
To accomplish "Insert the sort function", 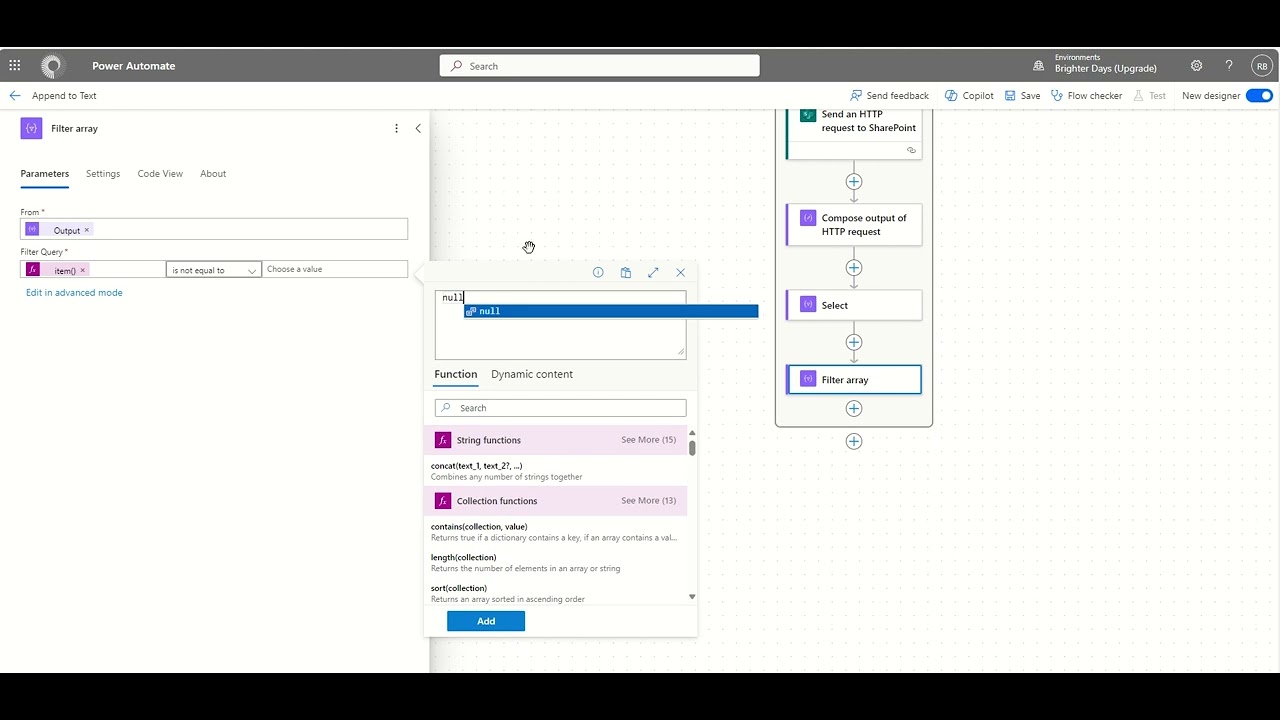I will (555, 594).
